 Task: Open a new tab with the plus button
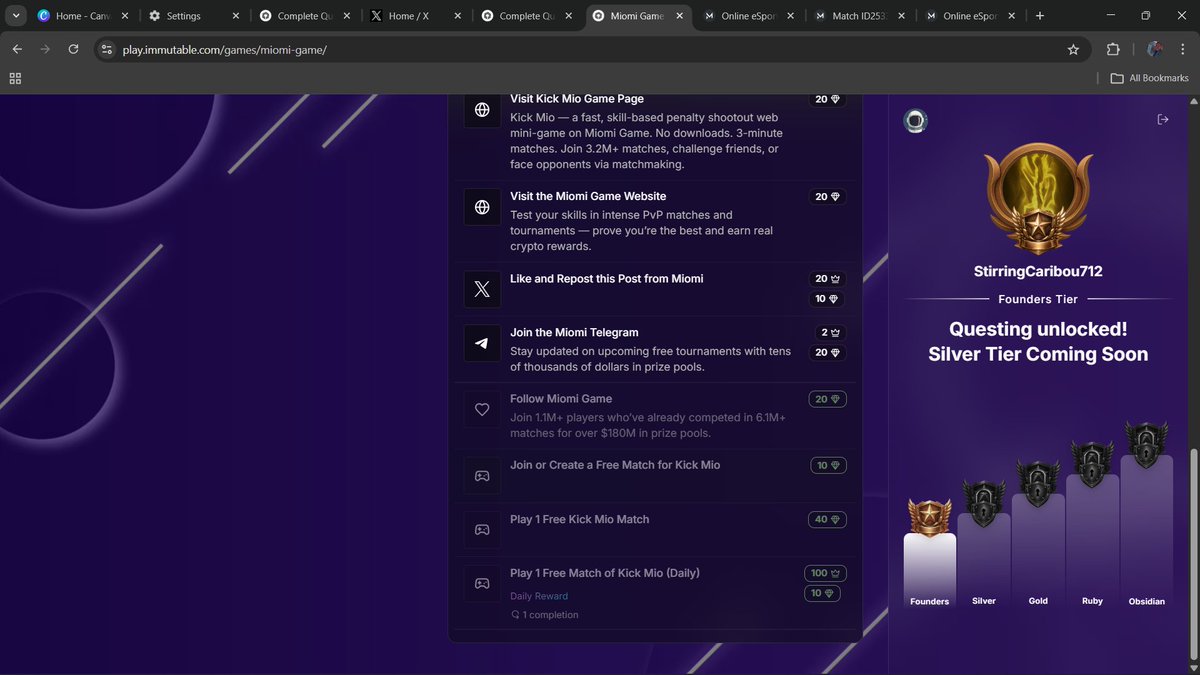(x=1040, y=16)
